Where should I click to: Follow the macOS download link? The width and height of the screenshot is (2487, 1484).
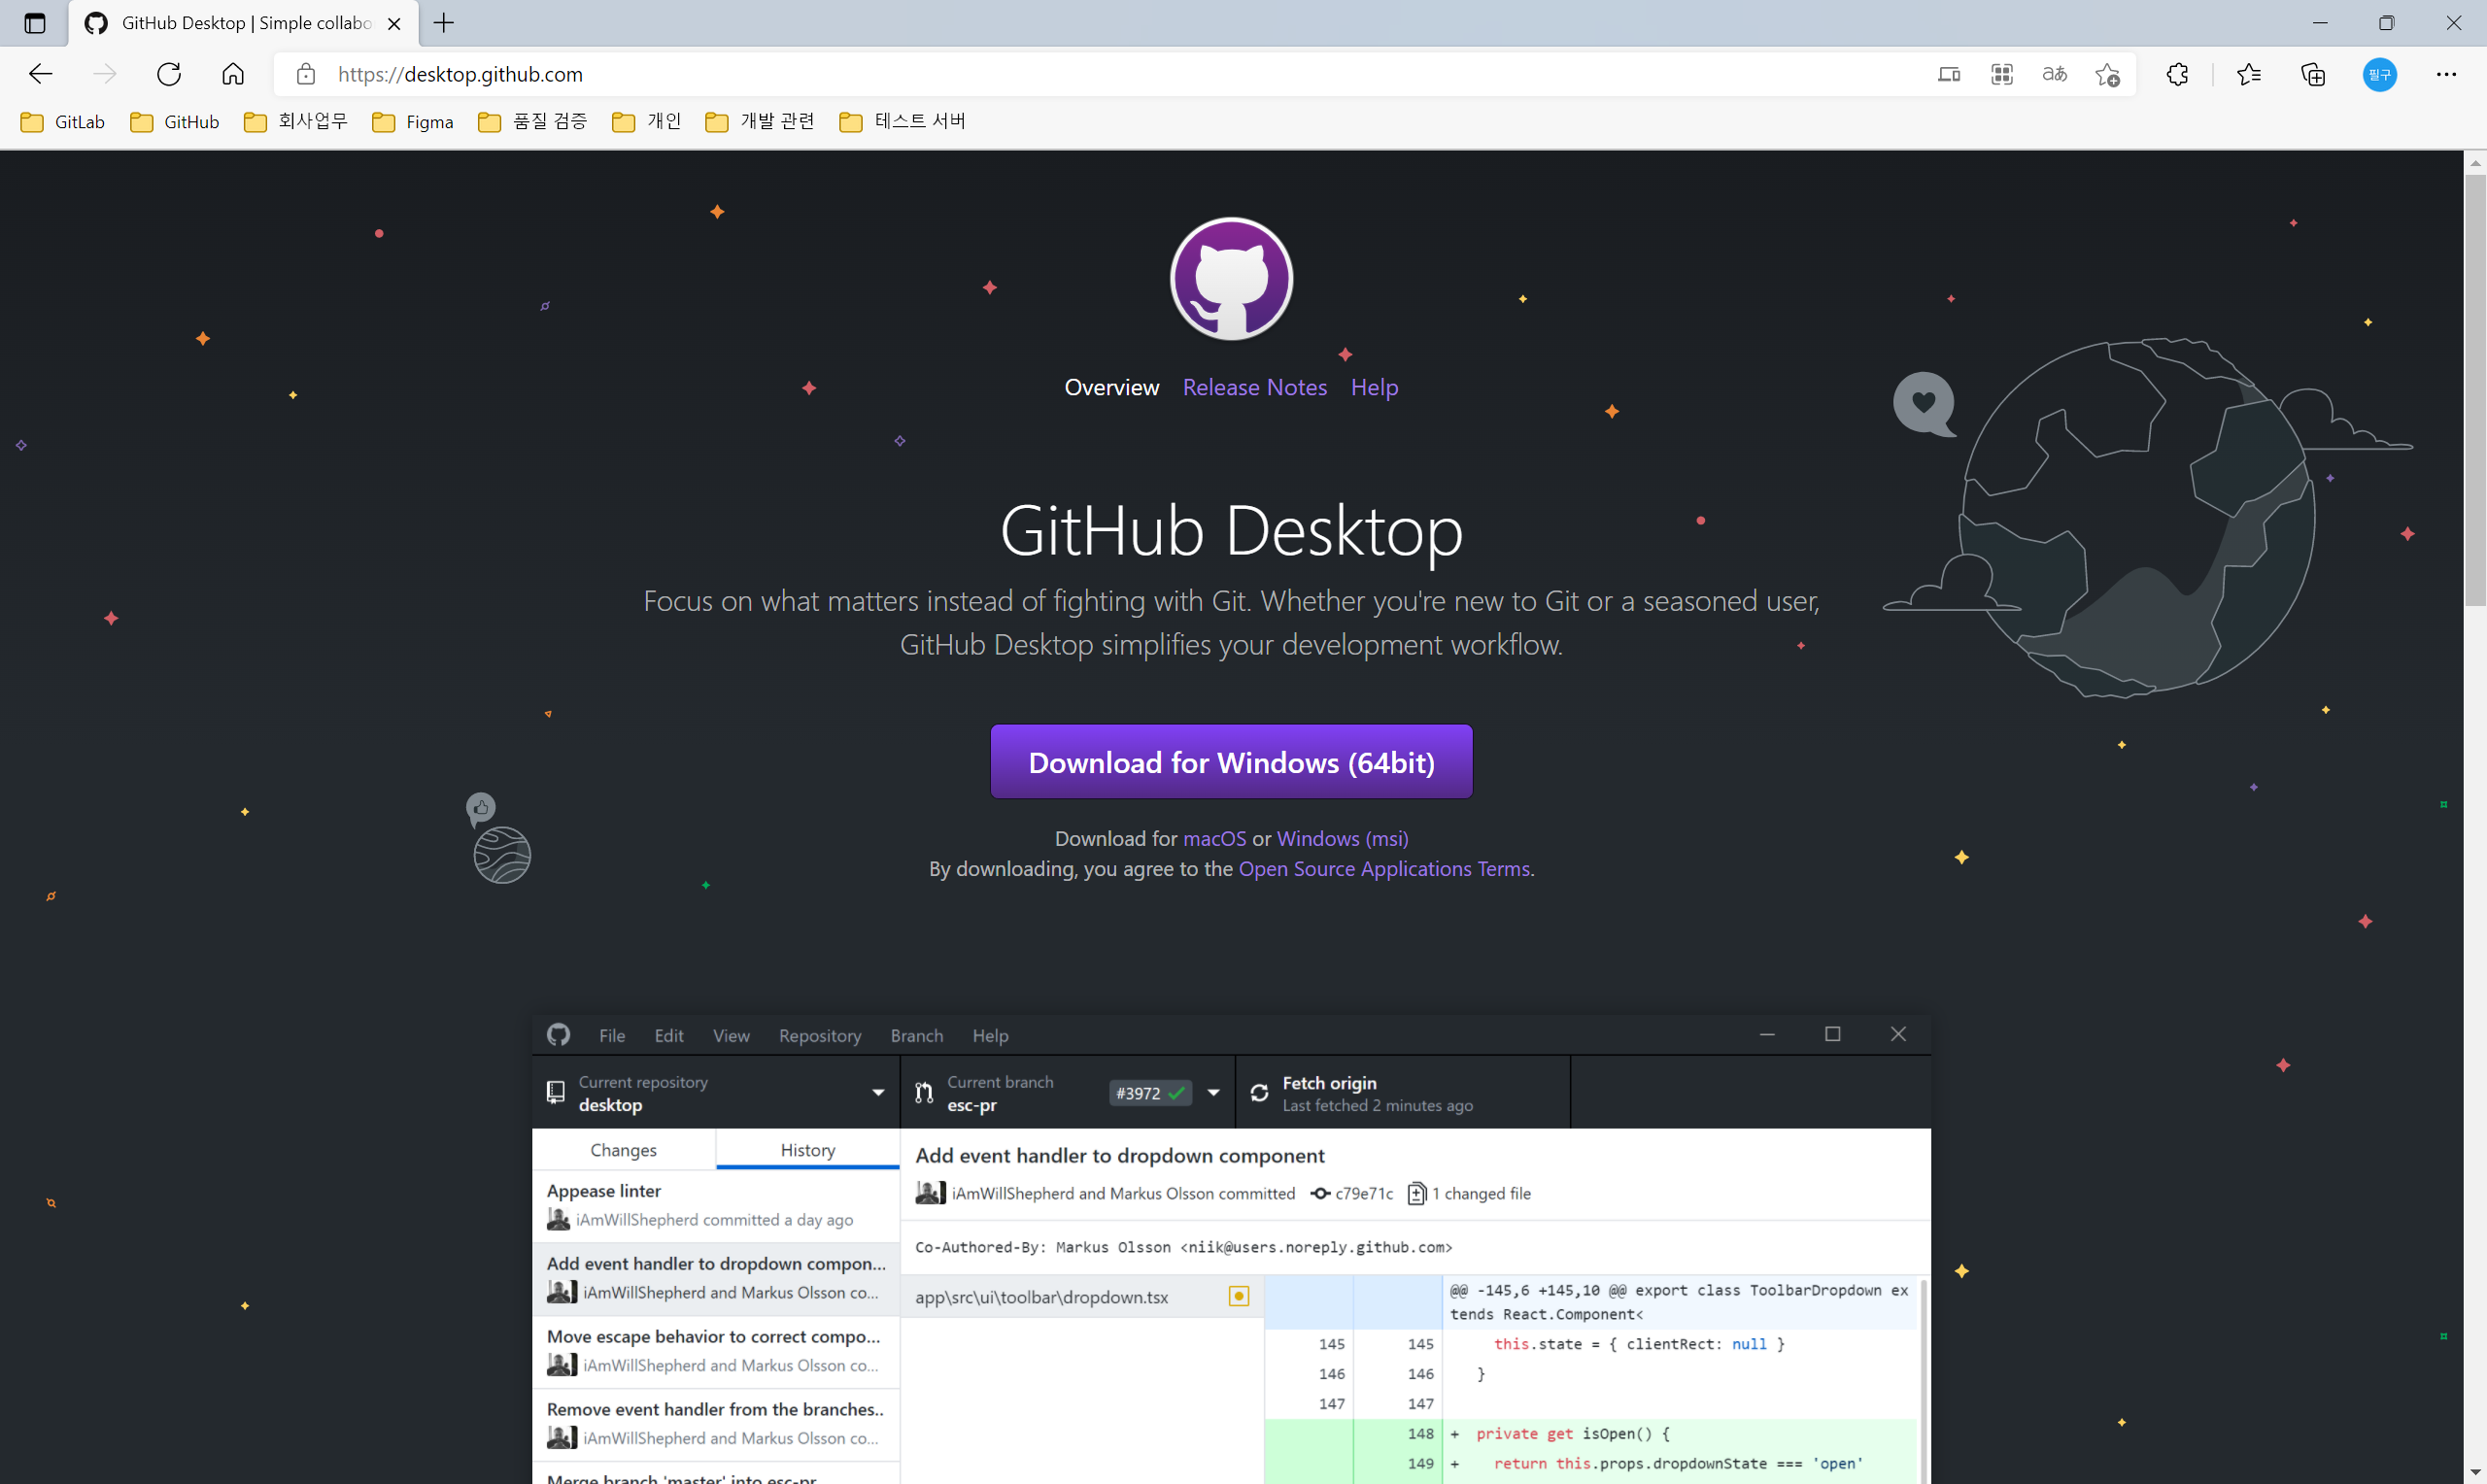(x=1214, y=838)
